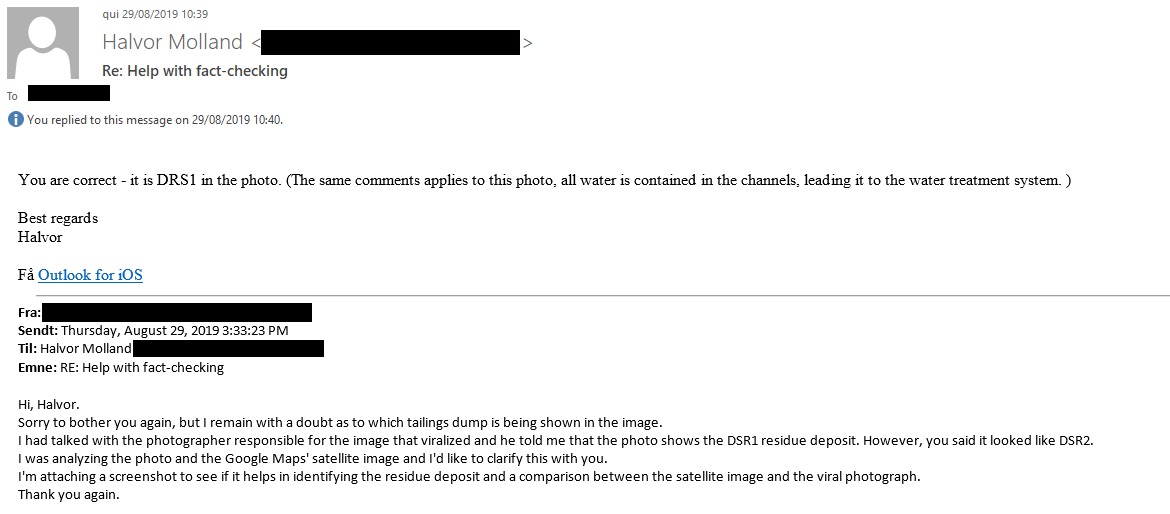Click the received date qui 29/08/2019 10:39

pos(155,13)
